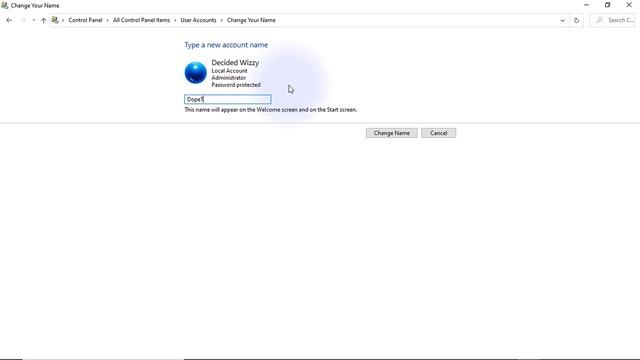This screenshot has height=360, width=640.
Task: Click the Search Control Panel box
Action: [613, 20]
